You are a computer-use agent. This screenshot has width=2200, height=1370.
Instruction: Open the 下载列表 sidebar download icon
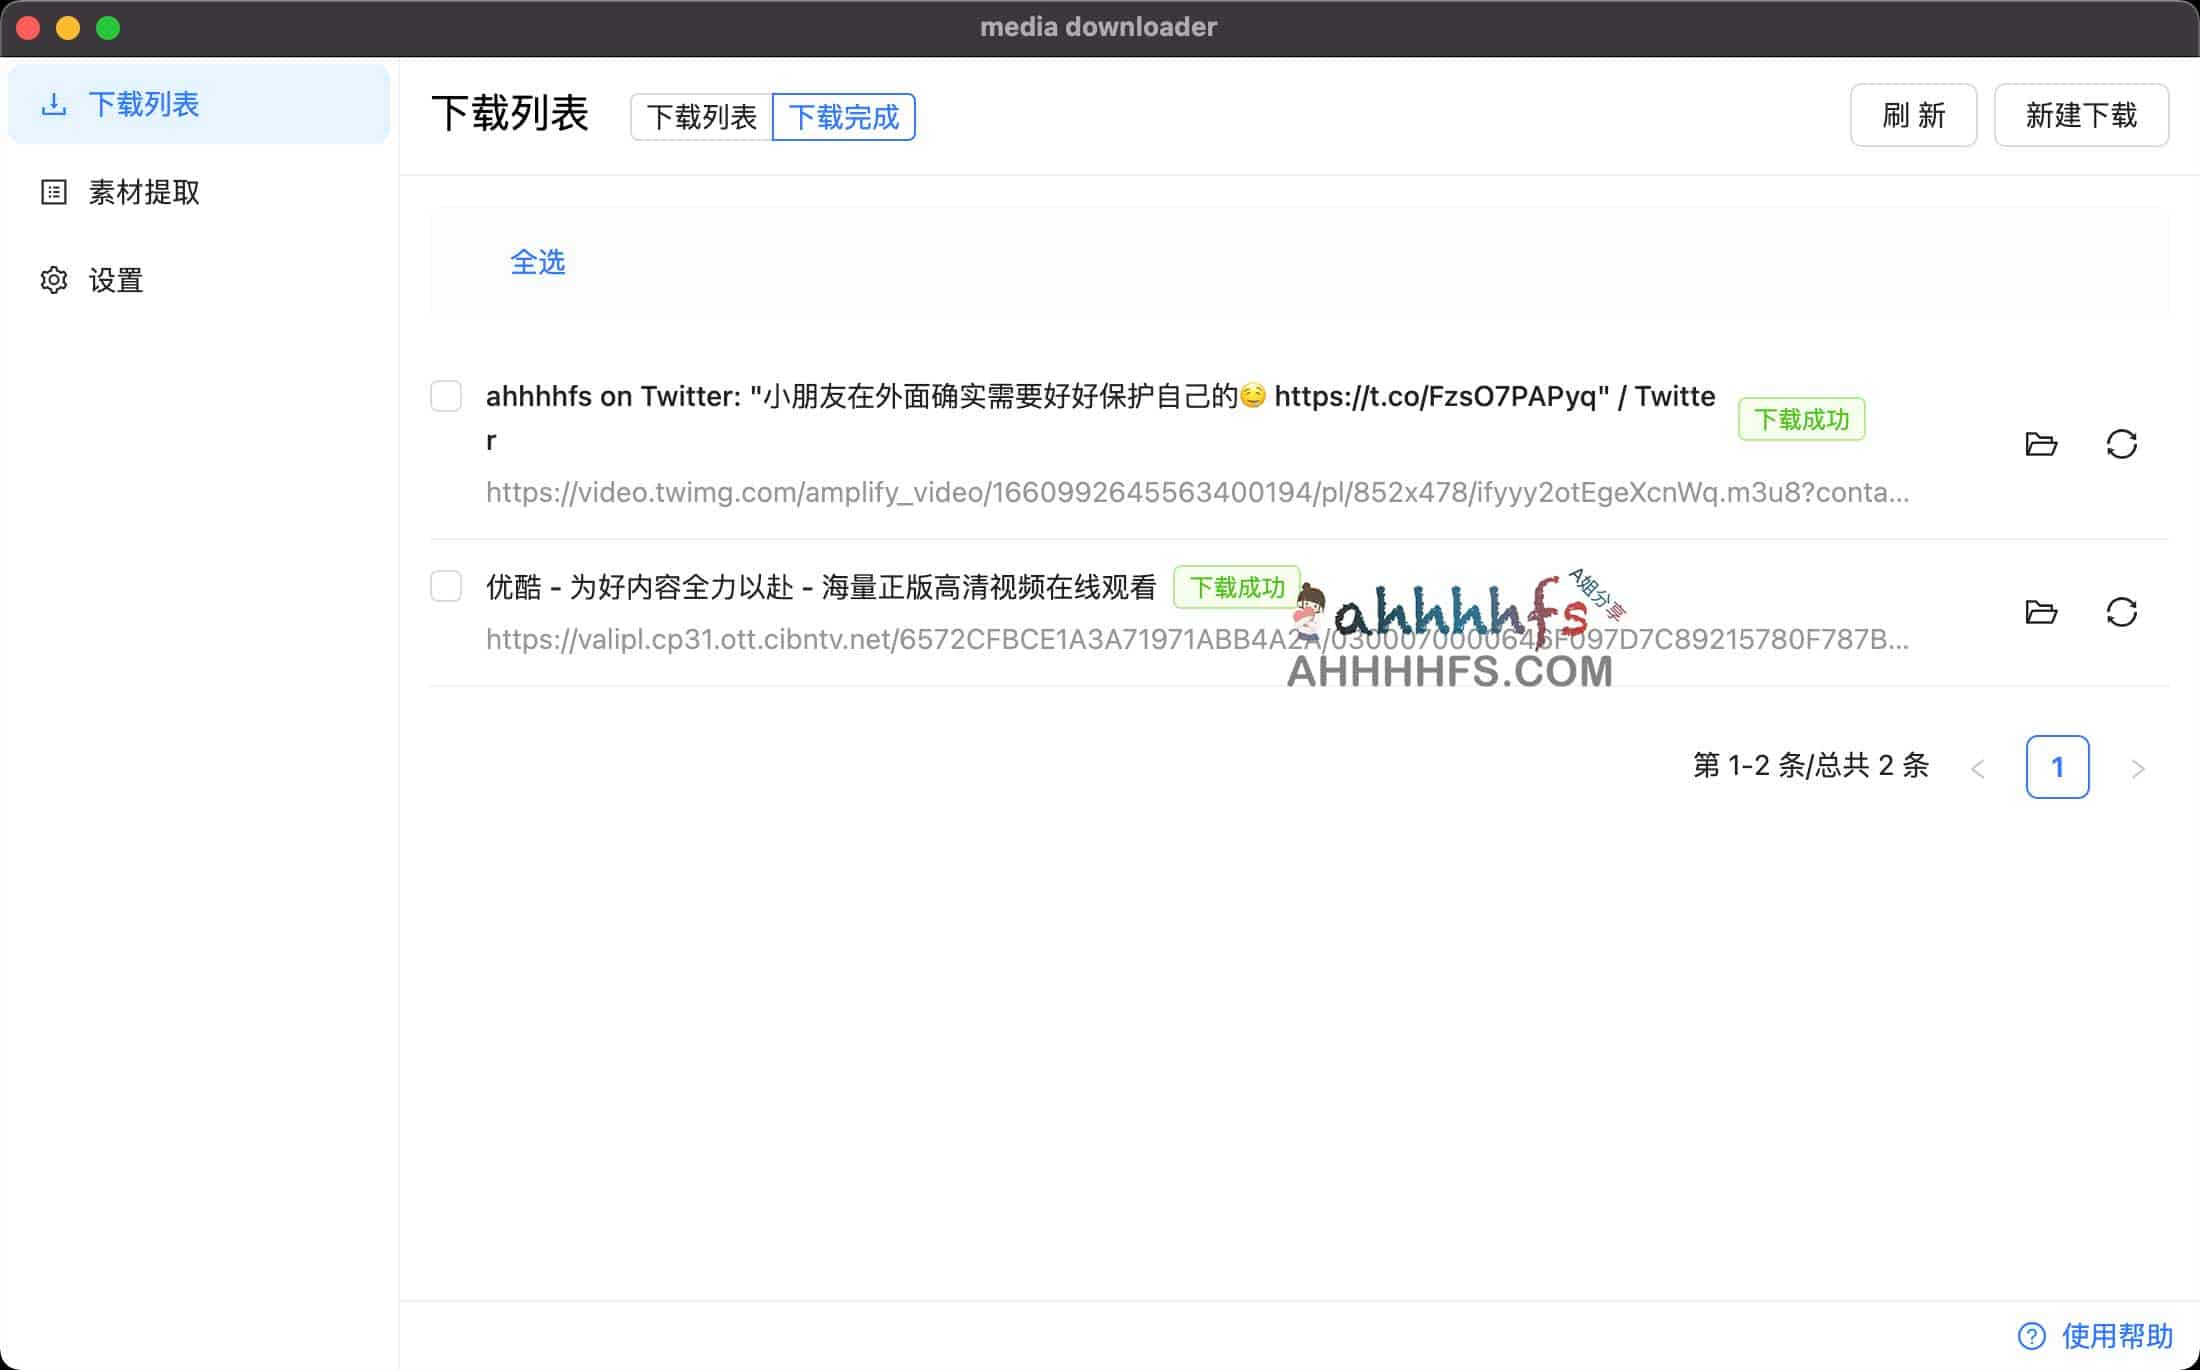tap(55, 103)
